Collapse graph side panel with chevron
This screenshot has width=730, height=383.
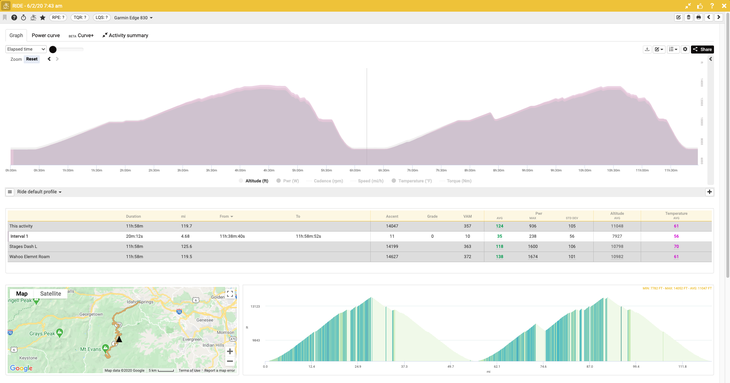click(x=710, y=59)
